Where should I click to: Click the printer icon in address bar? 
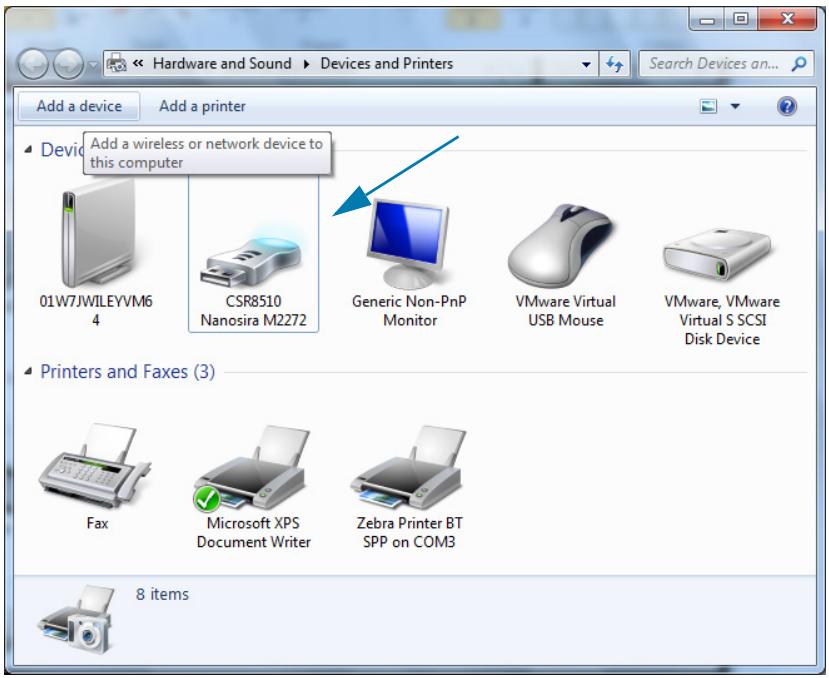coord(116,63)
